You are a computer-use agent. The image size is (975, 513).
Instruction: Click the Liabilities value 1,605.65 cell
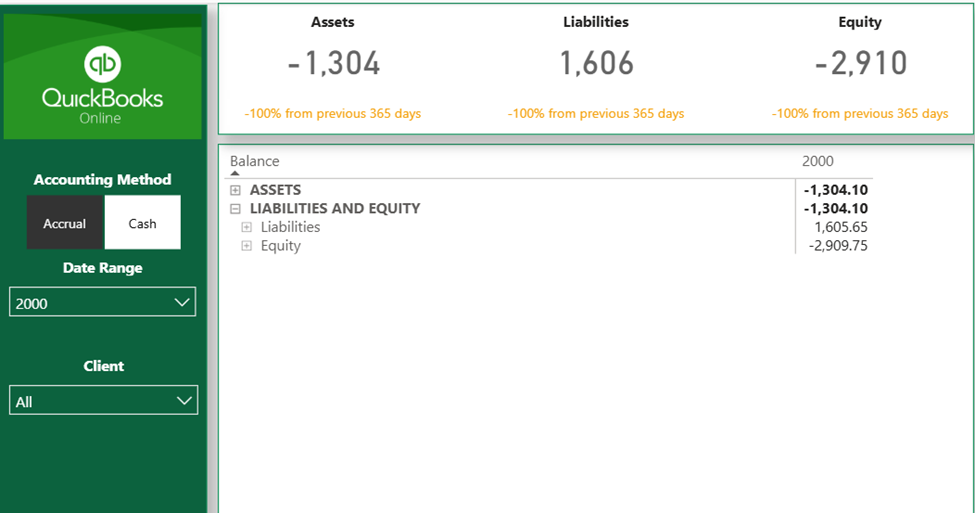(840, 228)
